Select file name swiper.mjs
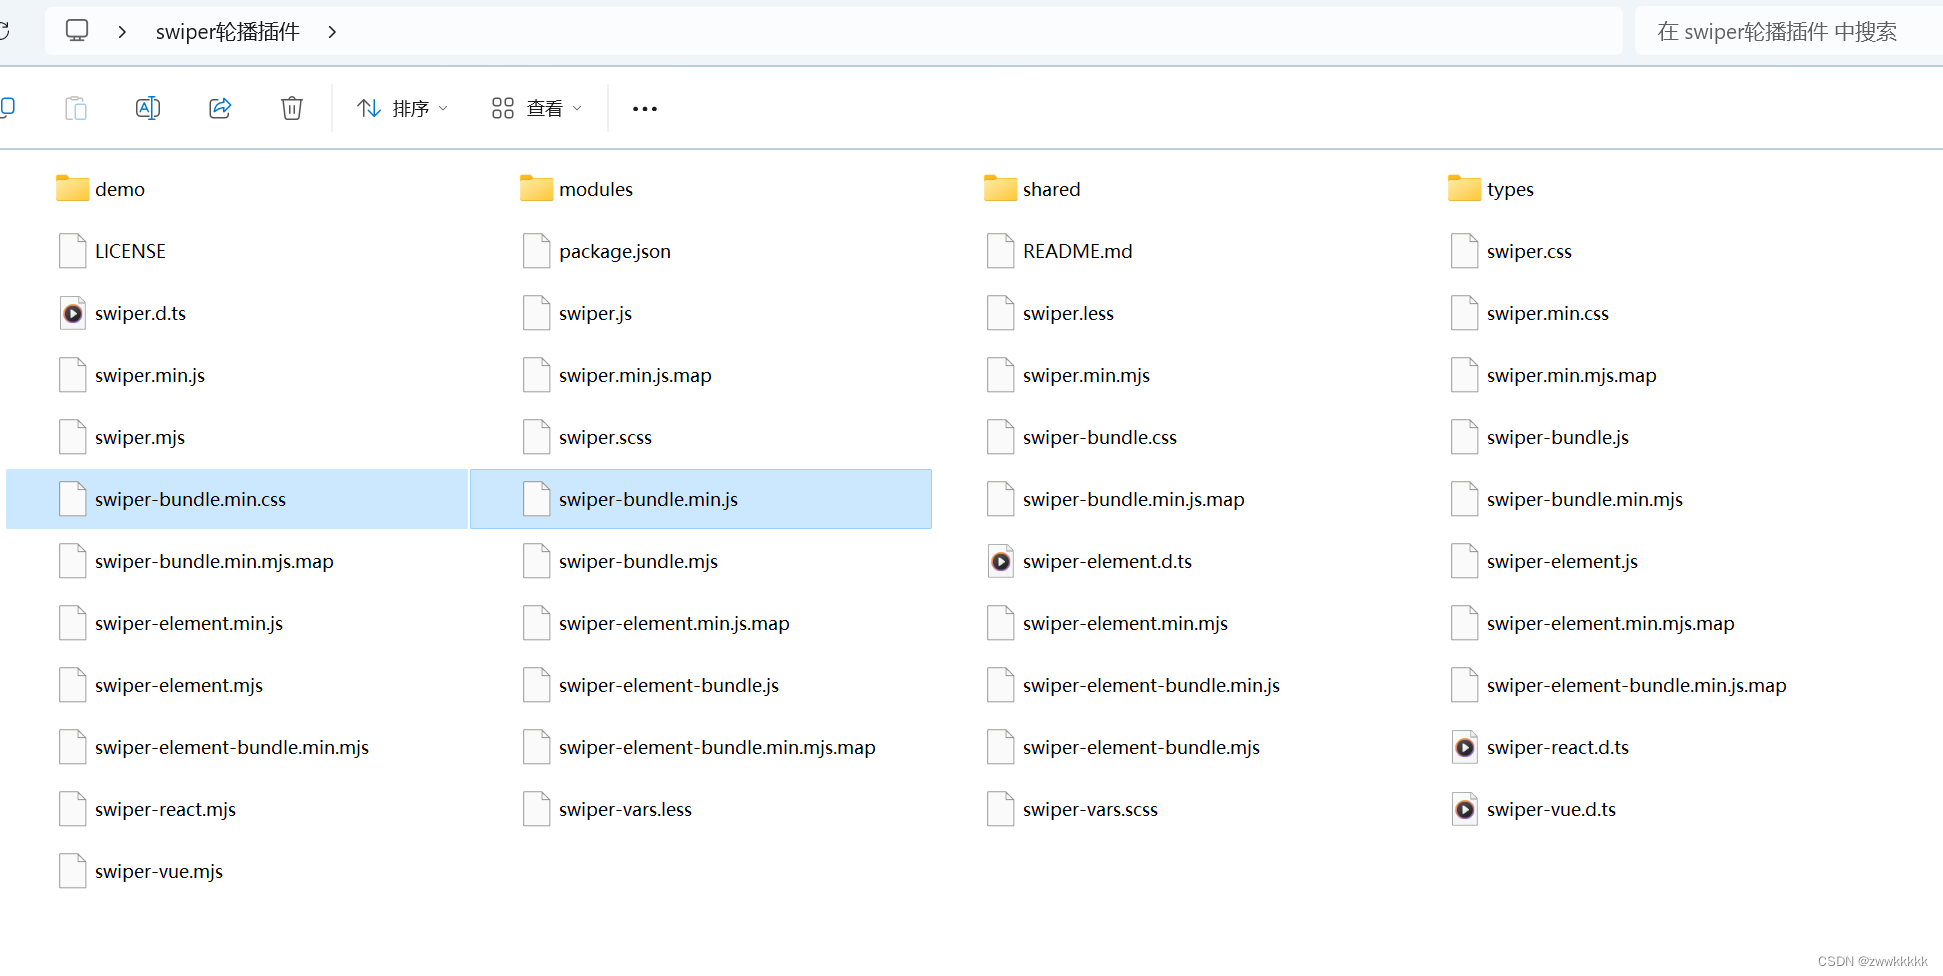Viewport: 1943px width, 976px height. 140,437
